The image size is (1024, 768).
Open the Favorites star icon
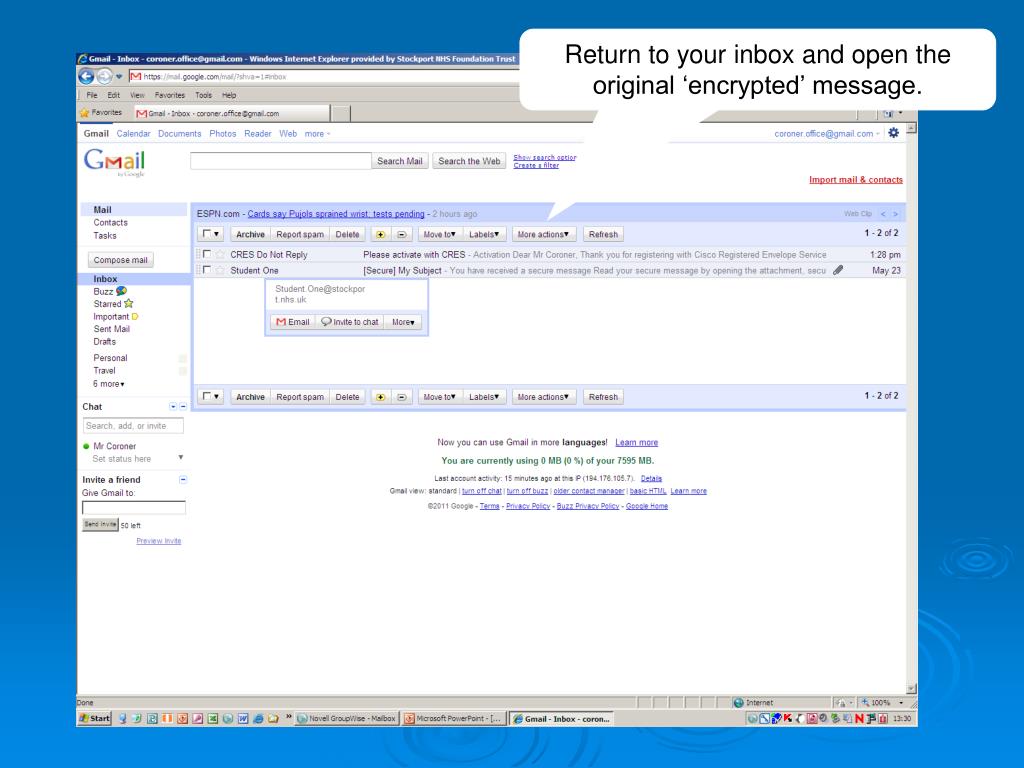click(84, 113)
